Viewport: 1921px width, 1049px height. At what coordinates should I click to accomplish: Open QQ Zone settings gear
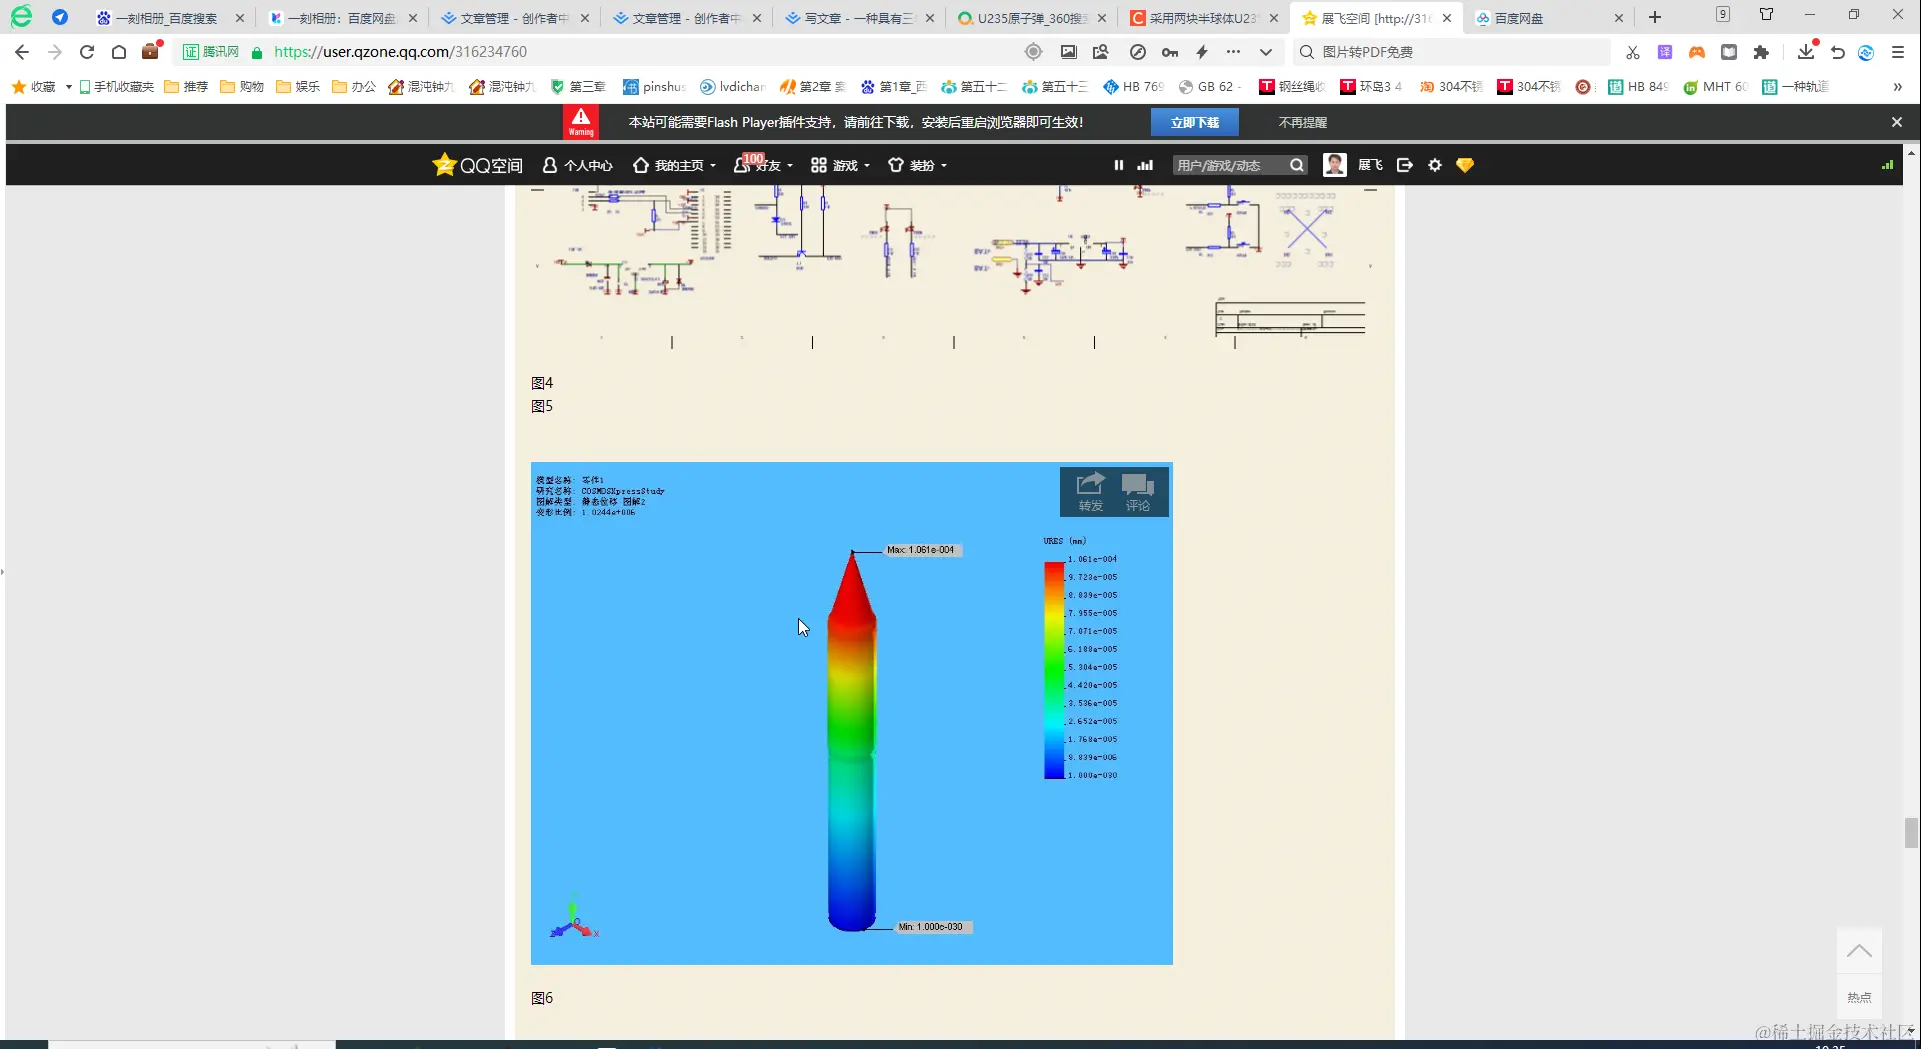point(1435,165)
